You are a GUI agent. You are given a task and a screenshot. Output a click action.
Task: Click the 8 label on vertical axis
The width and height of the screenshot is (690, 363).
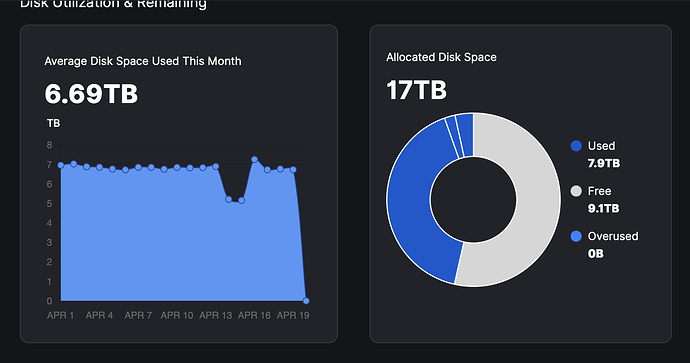pyautogui.click(x=49, y=145)
